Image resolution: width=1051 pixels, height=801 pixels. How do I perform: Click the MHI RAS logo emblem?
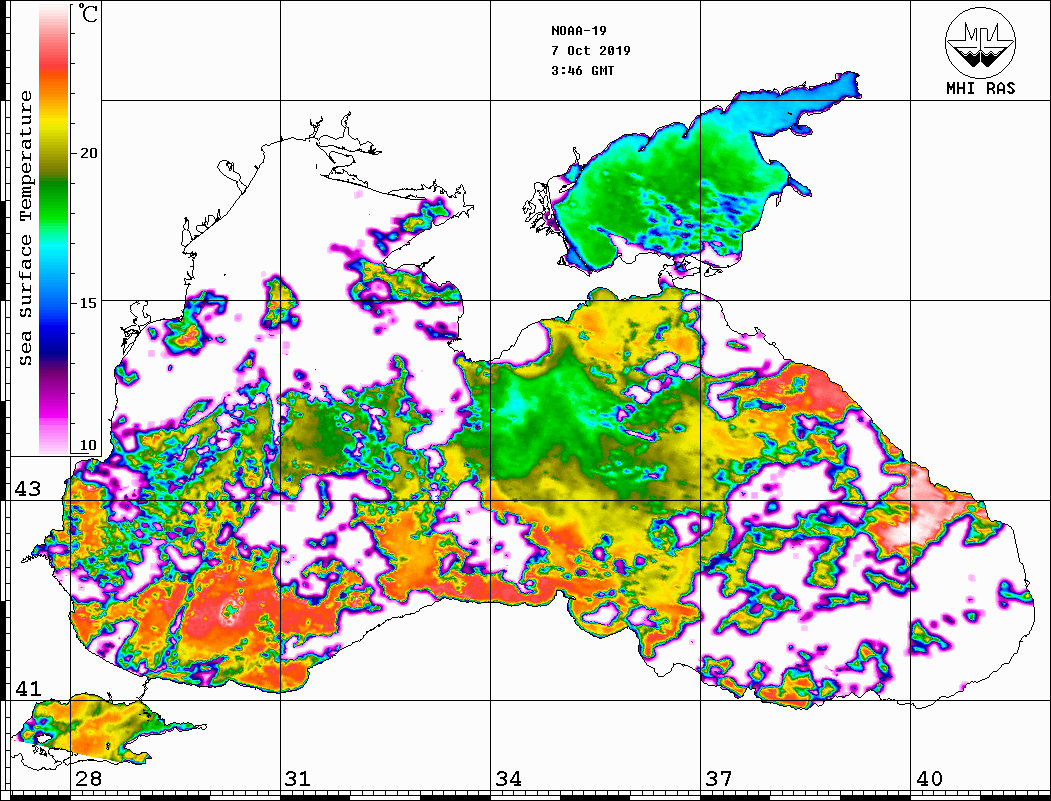(981, 42)
